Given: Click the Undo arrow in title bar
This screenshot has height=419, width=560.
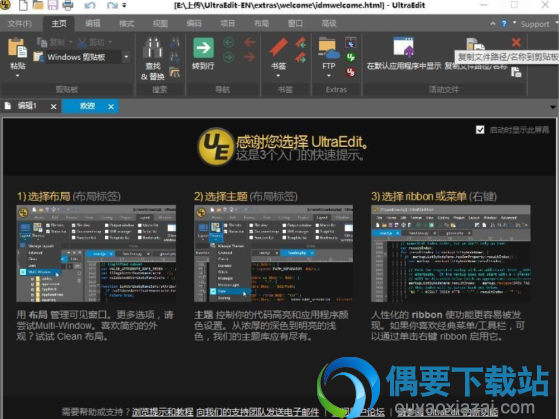Looking at the screenshot, I should [x=90, y=5].
